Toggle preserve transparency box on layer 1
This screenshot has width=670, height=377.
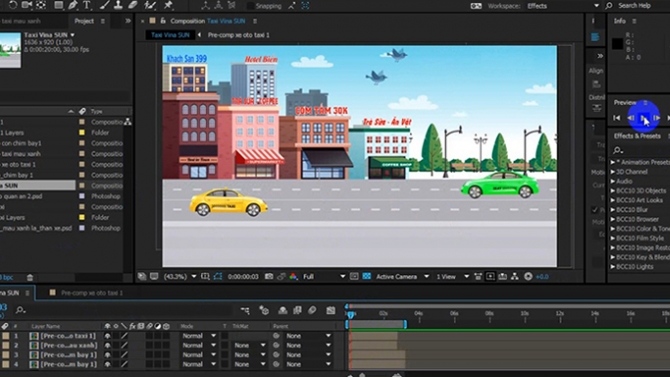224,336
